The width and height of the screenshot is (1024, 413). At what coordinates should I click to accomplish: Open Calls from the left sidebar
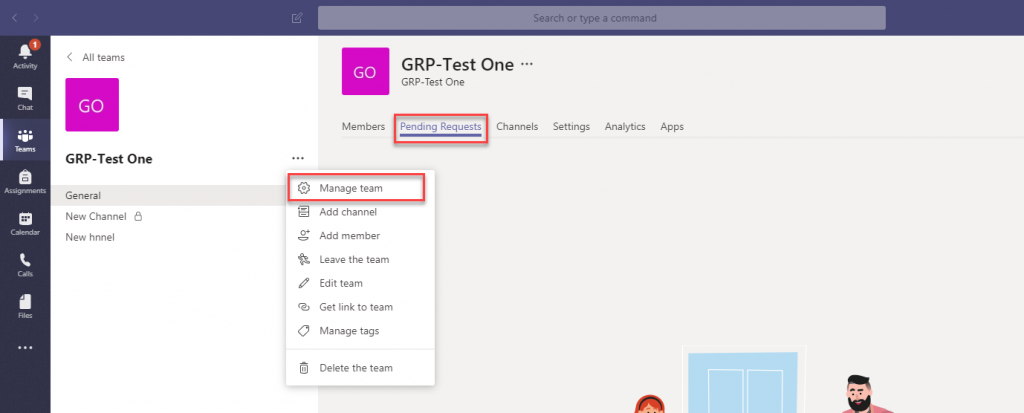pos(25,264)
